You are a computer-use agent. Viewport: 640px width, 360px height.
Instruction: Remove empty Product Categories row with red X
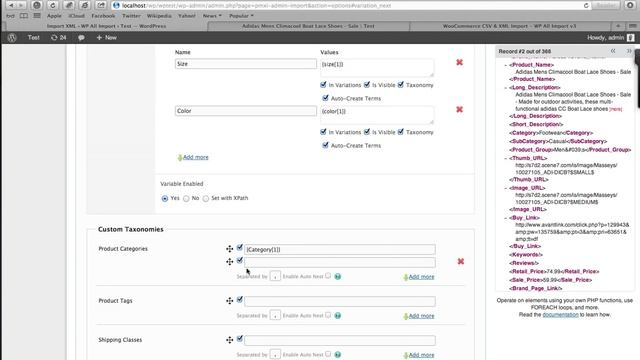461,261
